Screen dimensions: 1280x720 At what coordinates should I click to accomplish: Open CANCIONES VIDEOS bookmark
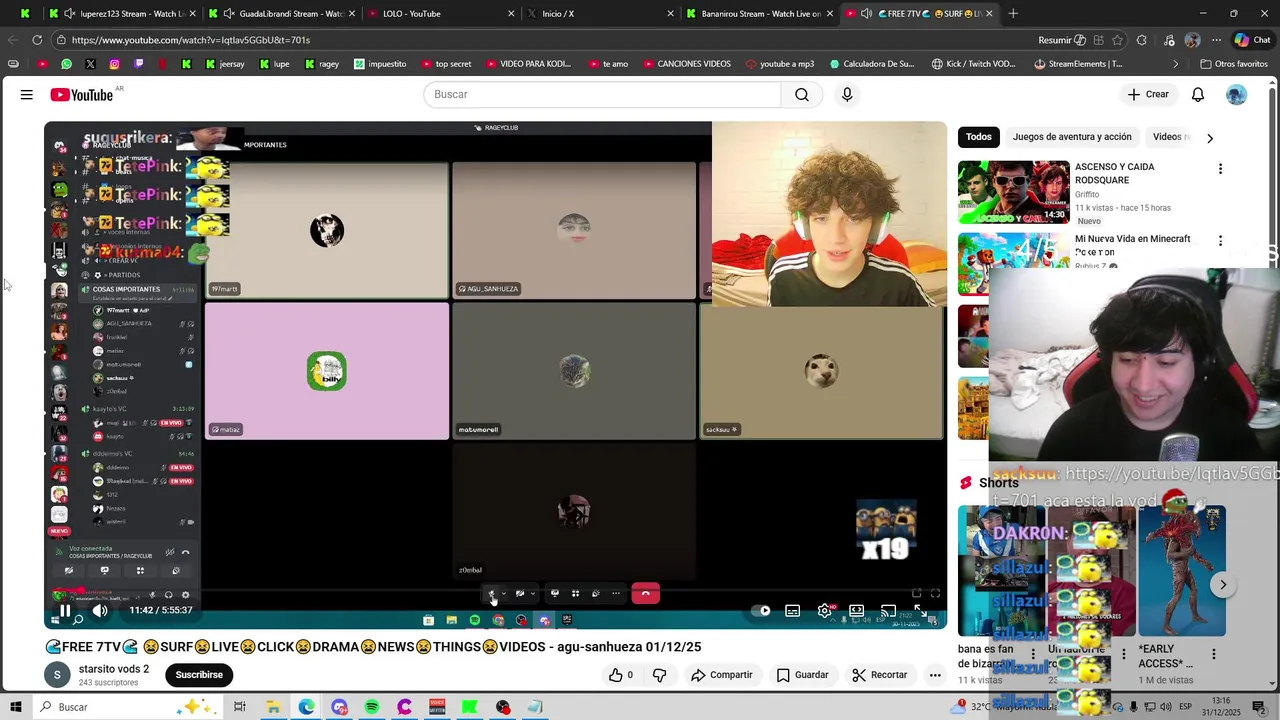point(687,64)
